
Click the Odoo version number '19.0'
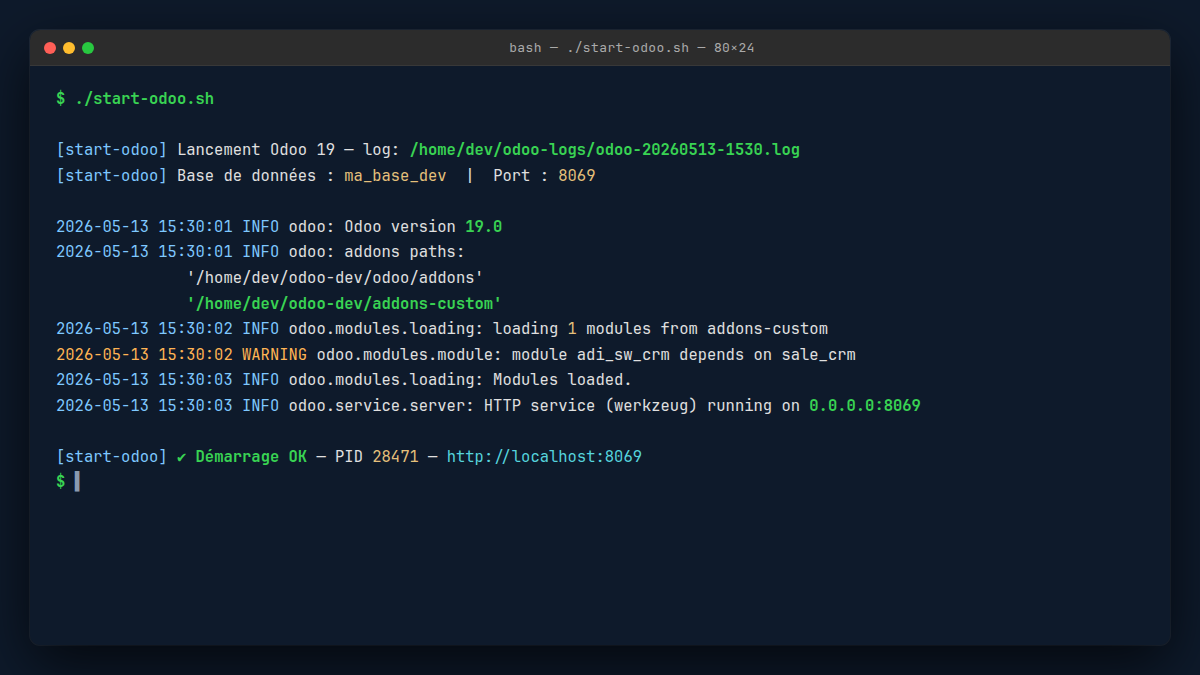pyautogui.click(x=484, y=227)
